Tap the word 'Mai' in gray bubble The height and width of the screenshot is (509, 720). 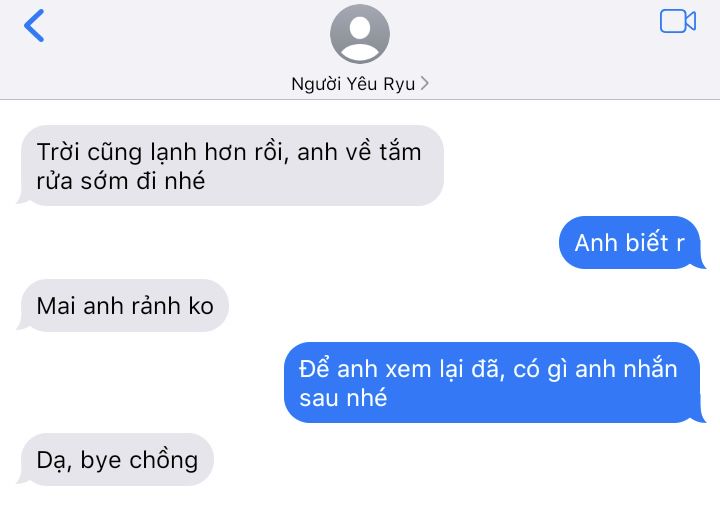coord(56,305)
